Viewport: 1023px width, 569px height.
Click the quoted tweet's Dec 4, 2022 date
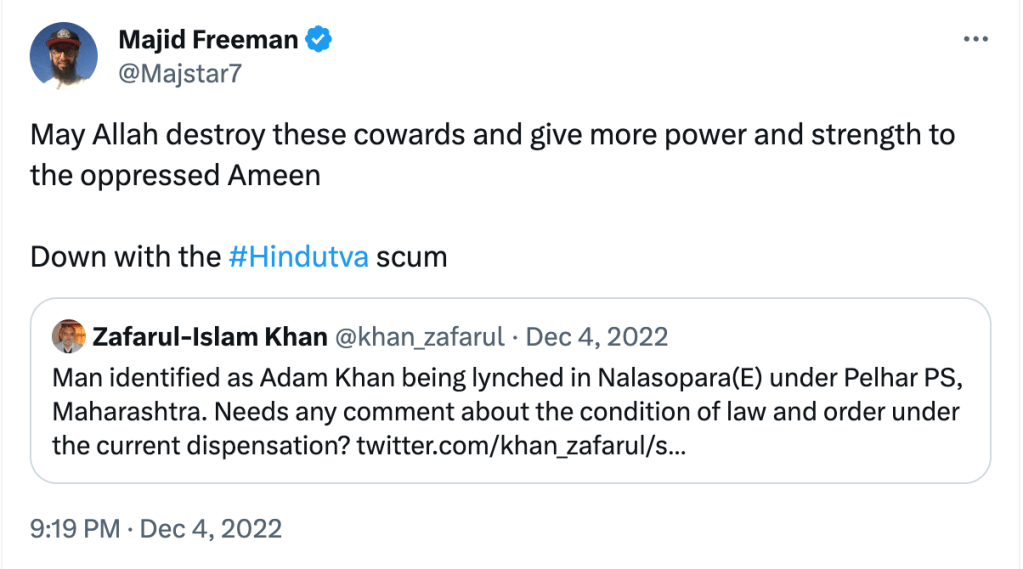[x=597, y=336]
